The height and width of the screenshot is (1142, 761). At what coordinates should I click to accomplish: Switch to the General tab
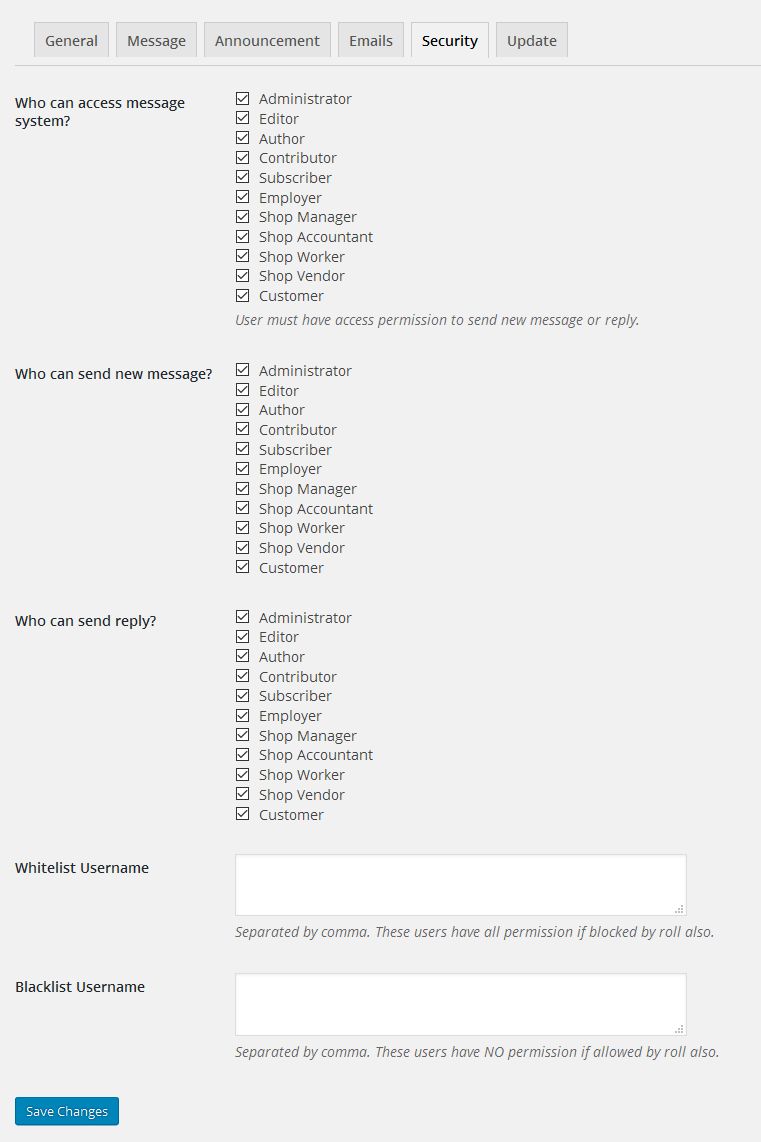pyautogui.click(x=71, y=40)
